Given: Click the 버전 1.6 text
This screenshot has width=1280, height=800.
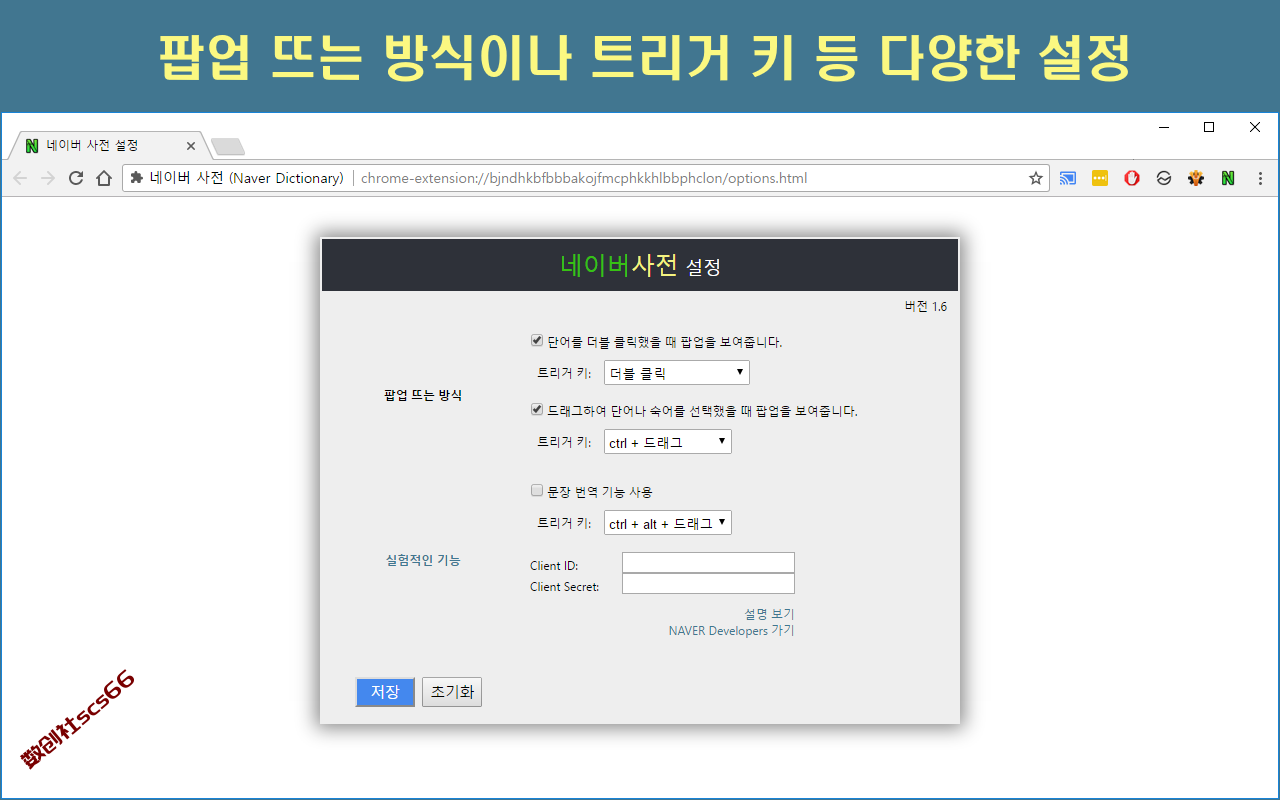Looking at the screenshot, I should click(926, 307).
